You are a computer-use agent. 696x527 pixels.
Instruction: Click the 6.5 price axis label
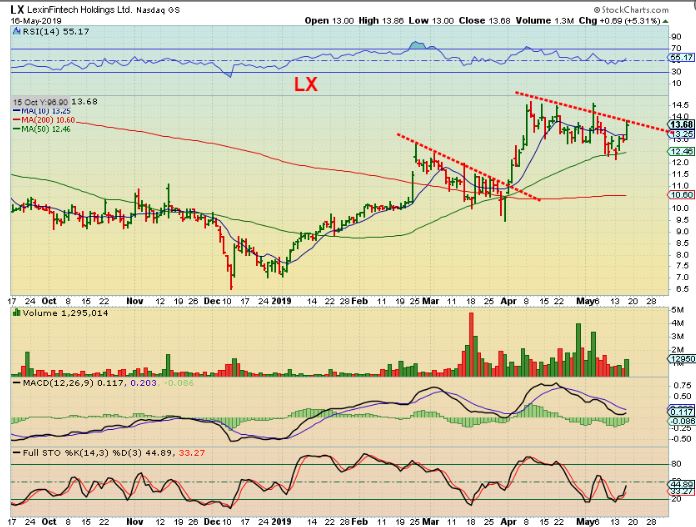682,289
